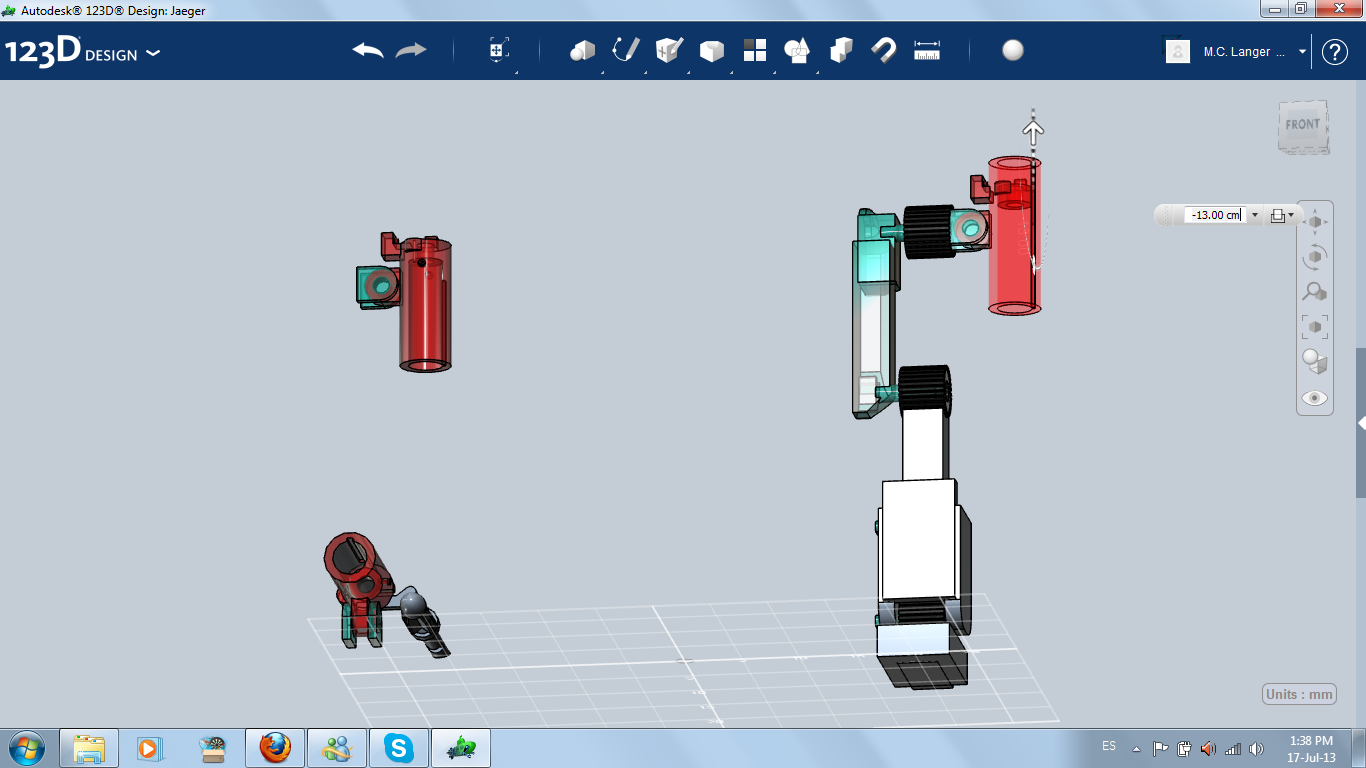Undo the last action
Screen dimensions: 1366x768
[368, 51]
